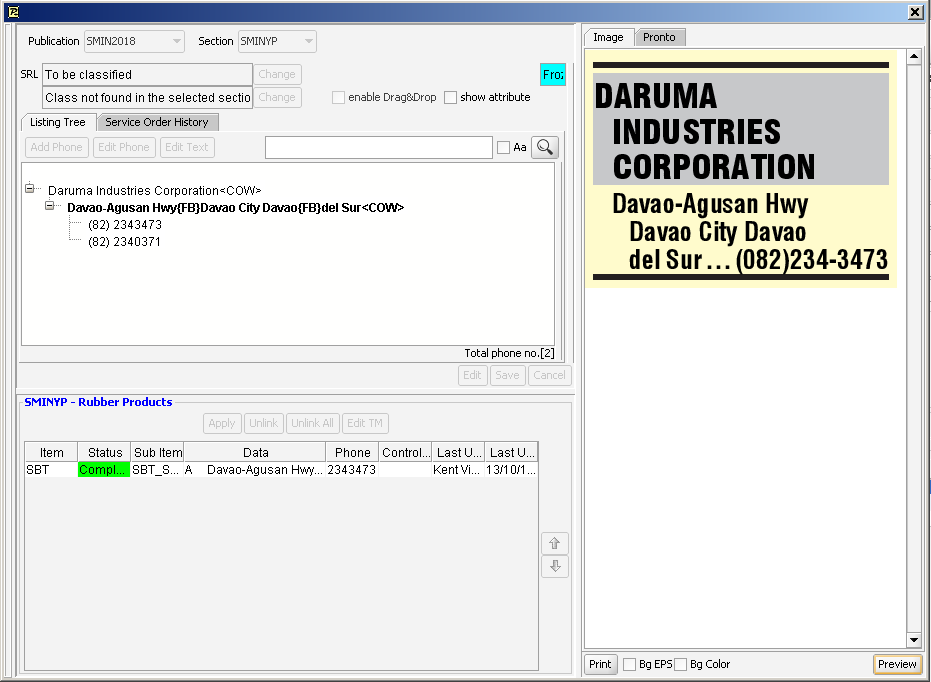Click the Control column header
Viewport: 931px width, 682px height.
point(406,453)
